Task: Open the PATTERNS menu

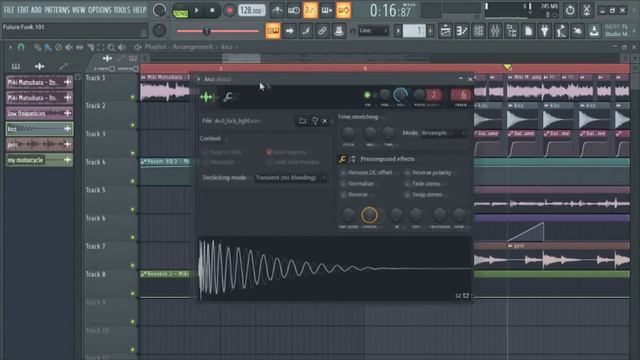Action: [x=57, y=10]
